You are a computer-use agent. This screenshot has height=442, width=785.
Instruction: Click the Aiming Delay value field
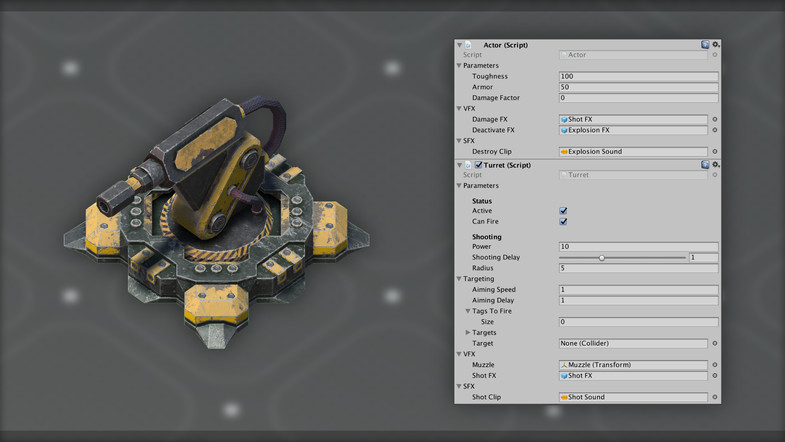(638, 300)
